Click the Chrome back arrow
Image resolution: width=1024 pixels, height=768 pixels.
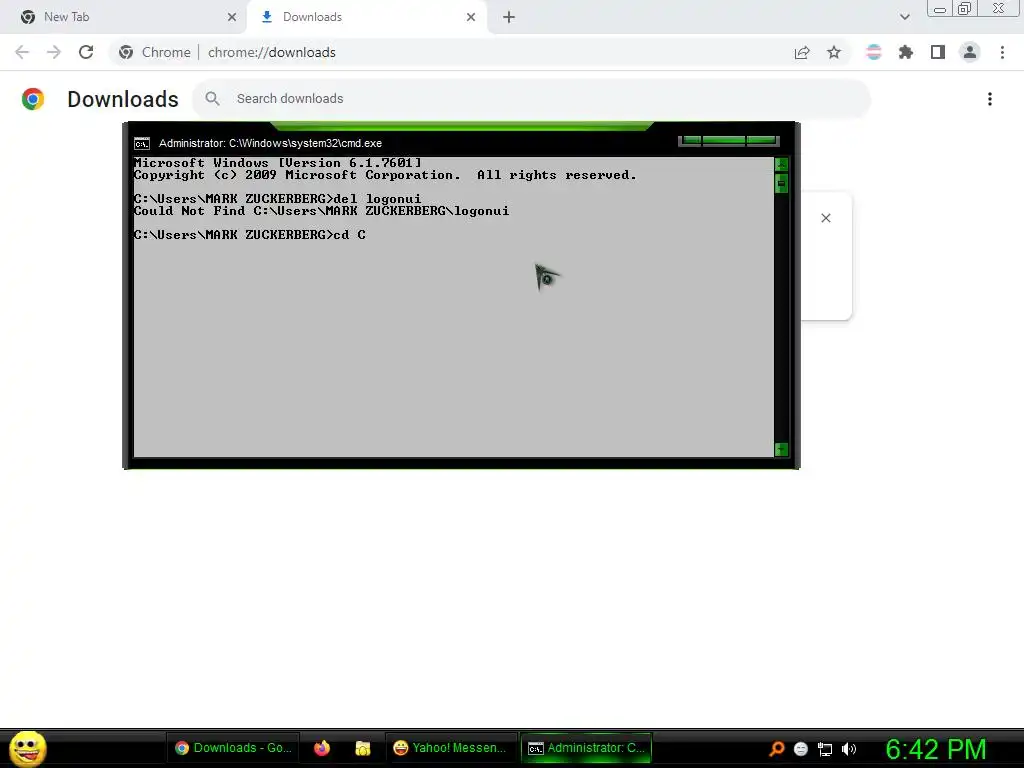(22, 52)
